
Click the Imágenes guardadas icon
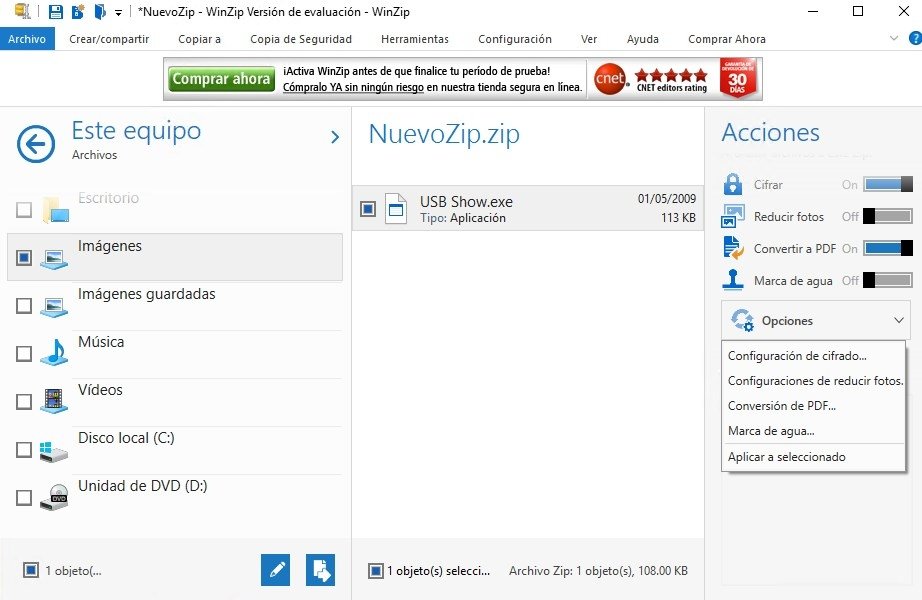coord(54,306)
